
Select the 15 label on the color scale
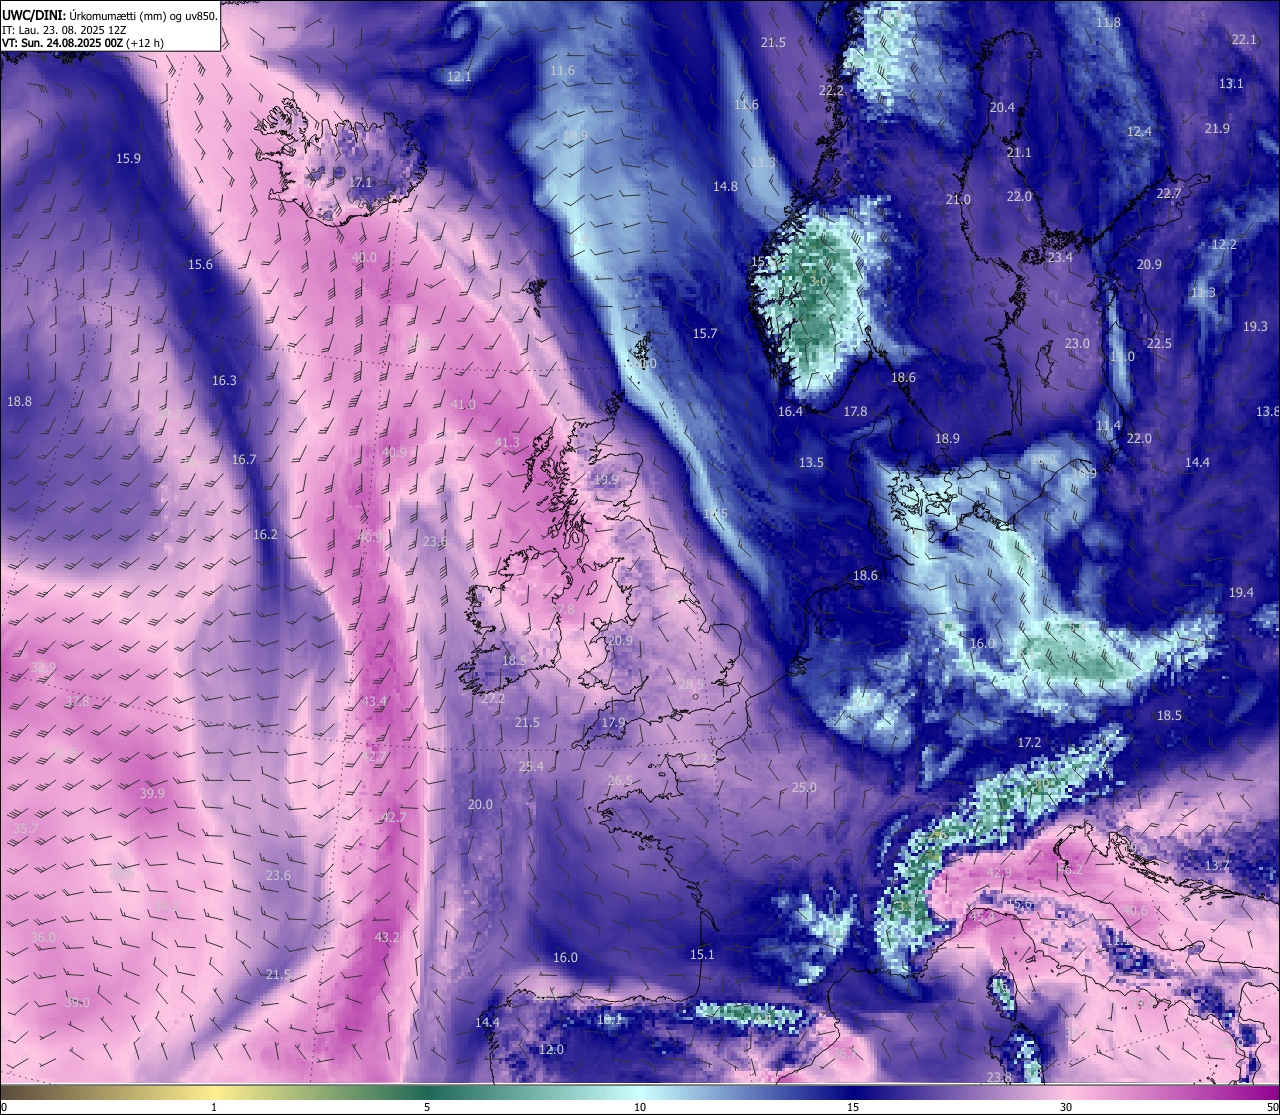click(853, 1107)
